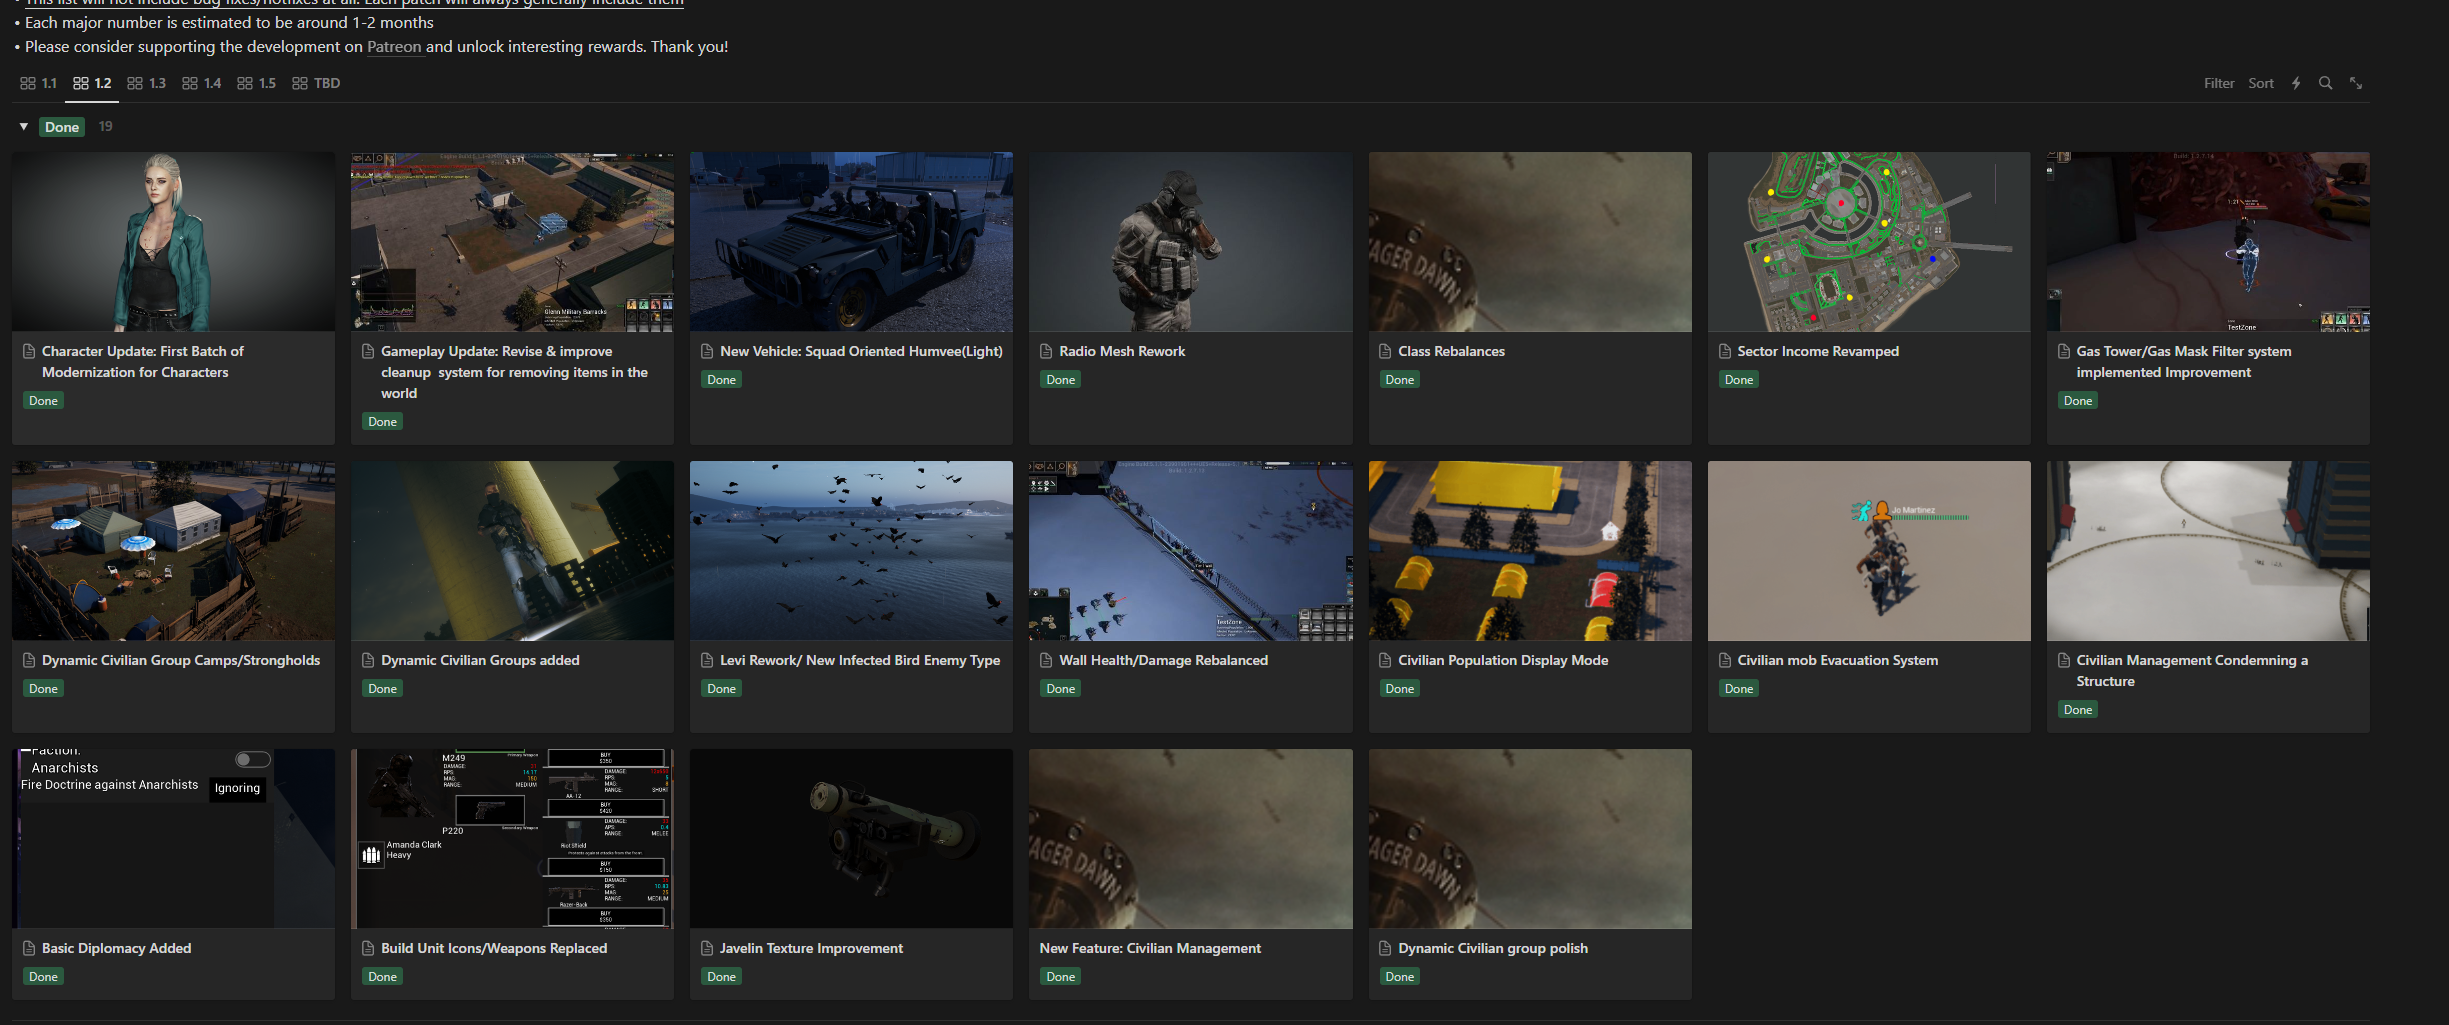Click page icon beside Build Unit Icons/Weapons Replaced

click(x=368, y=948)
